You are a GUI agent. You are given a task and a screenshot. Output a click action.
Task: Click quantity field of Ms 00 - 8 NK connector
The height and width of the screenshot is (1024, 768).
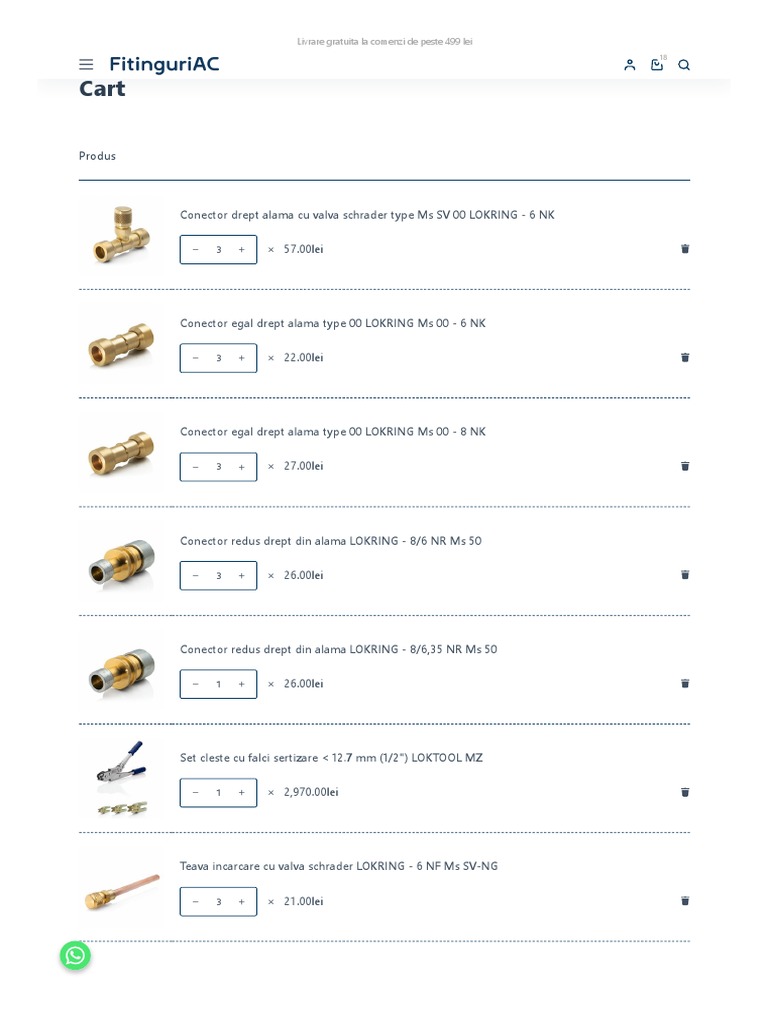pyautogui.click(x=218, y=467)
